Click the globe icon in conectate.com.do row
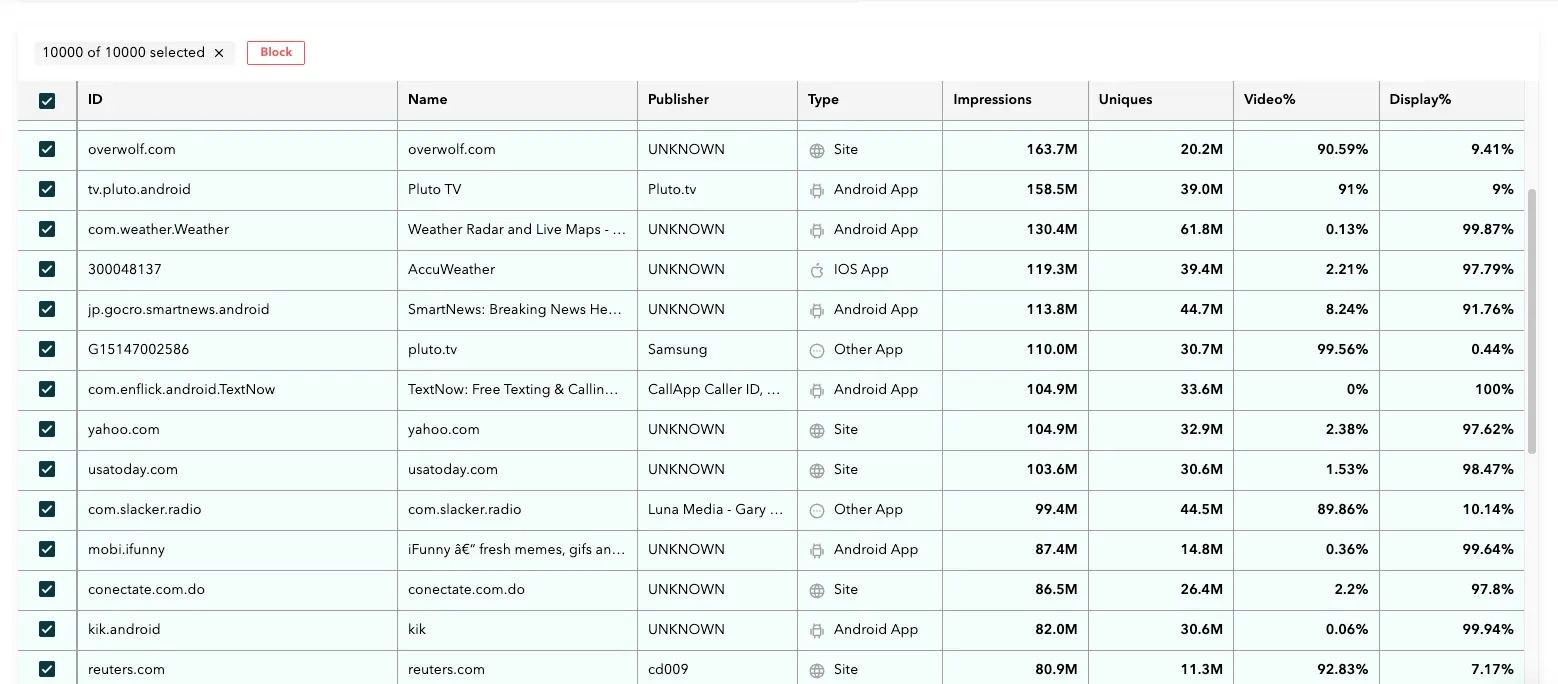 click(x=817, y=590)
